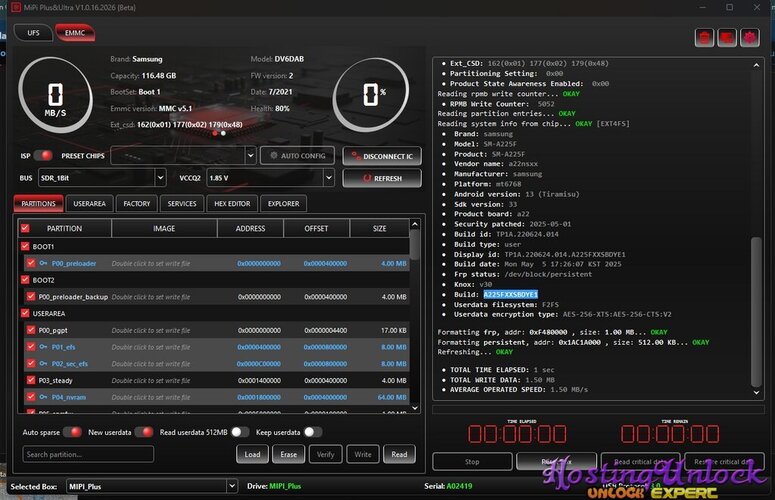
Task: Click the middle red icon in top-right group
Action: [727, 38]
